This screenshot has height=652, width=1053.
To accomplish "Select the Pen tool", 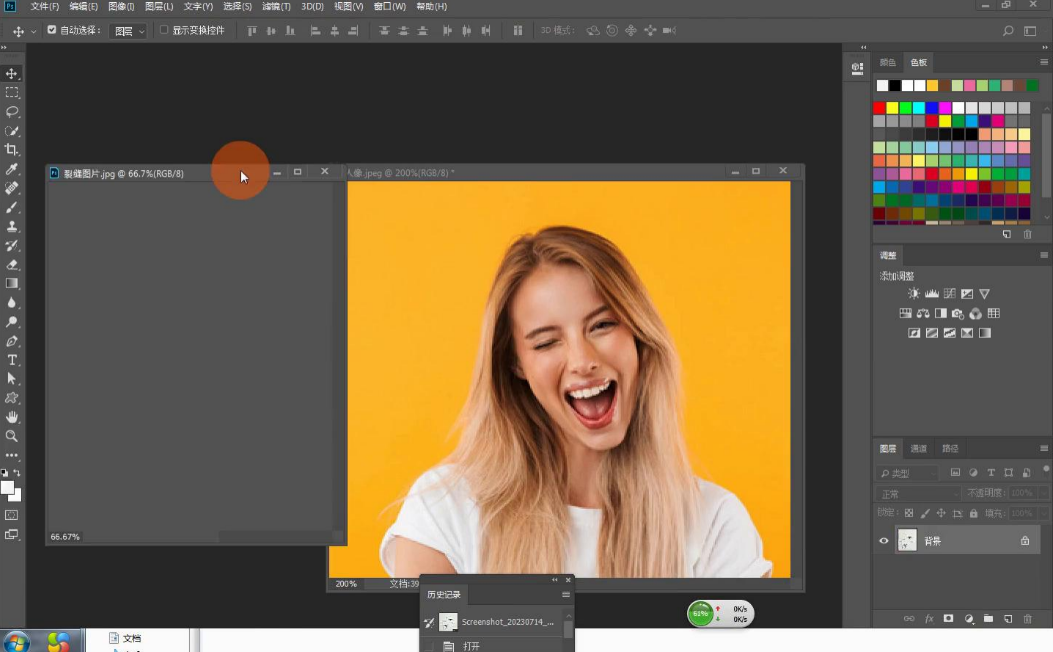I will coord(12,341).
